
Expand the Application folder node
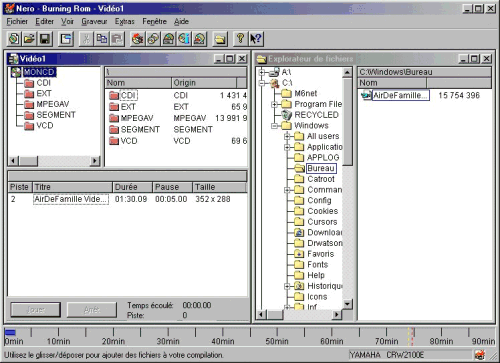click(x=287, y=147)
